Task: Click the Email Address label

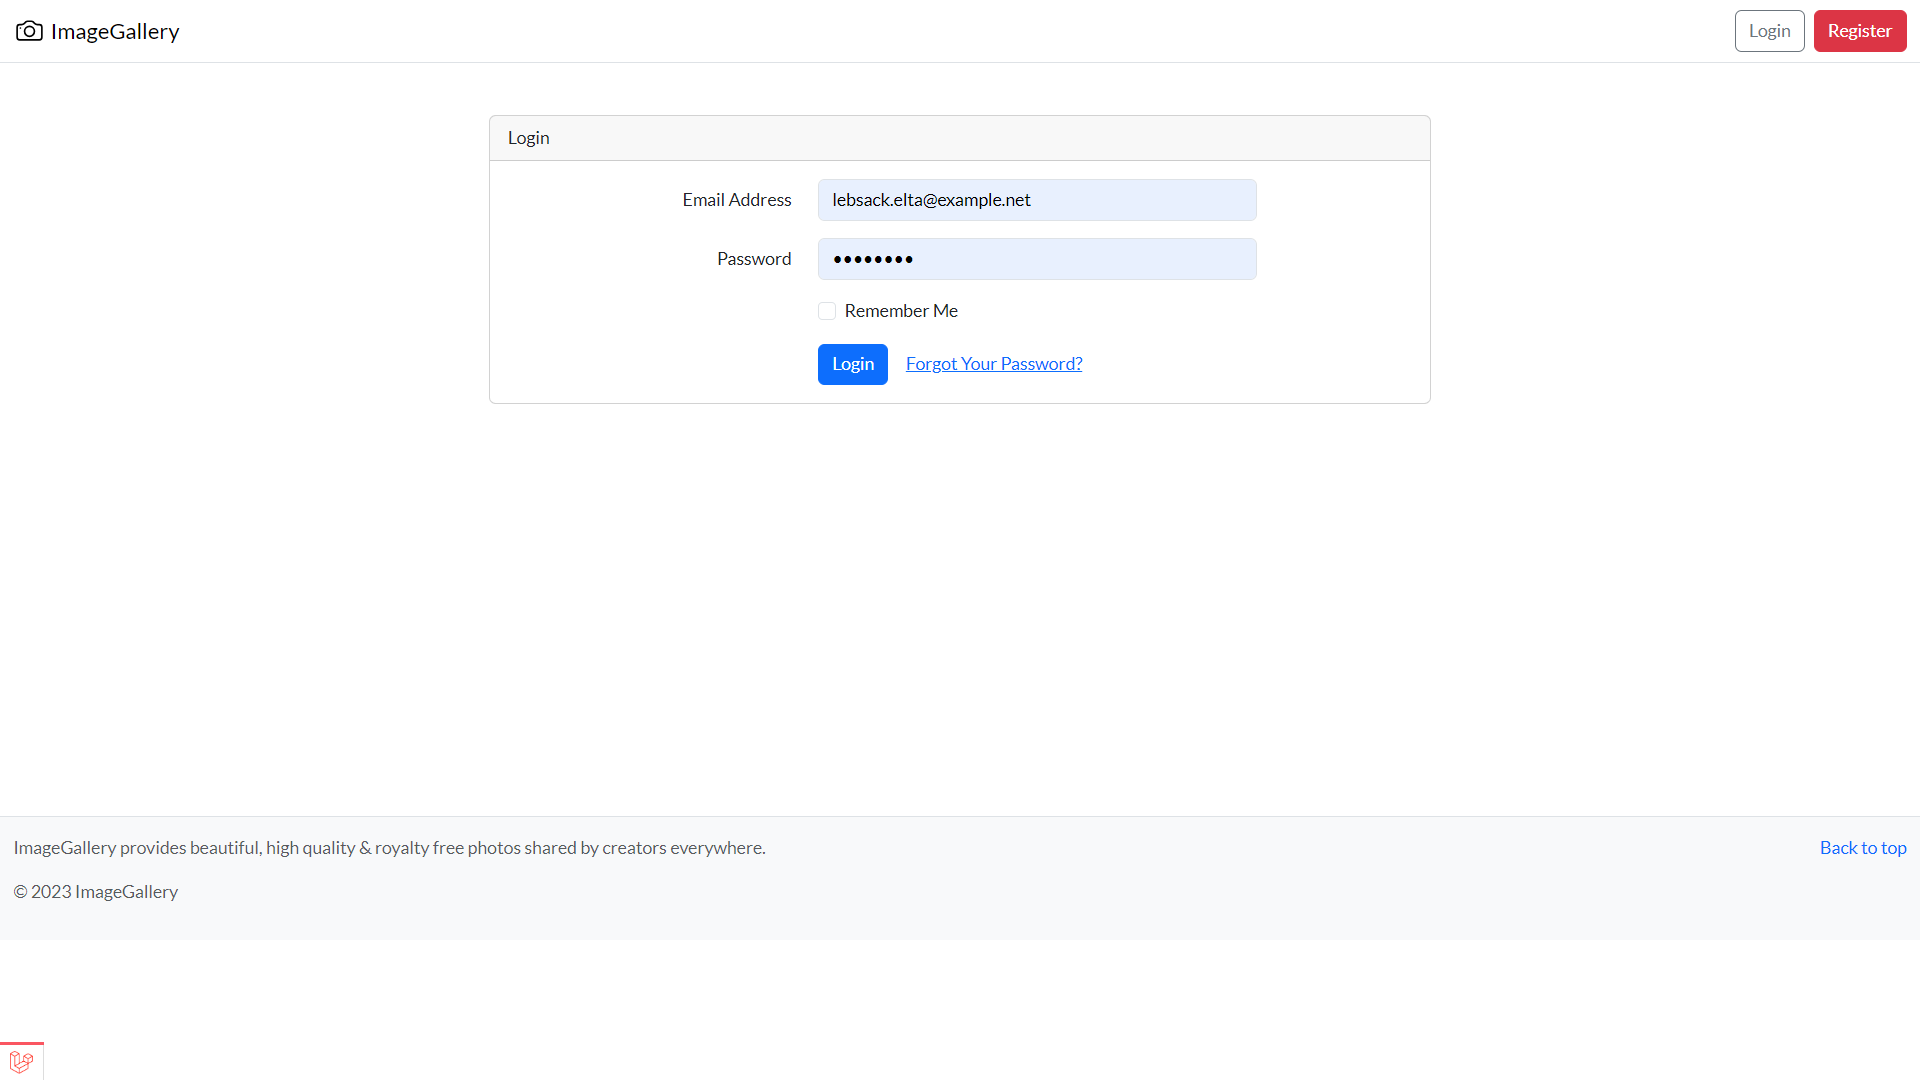Action: 737,200
